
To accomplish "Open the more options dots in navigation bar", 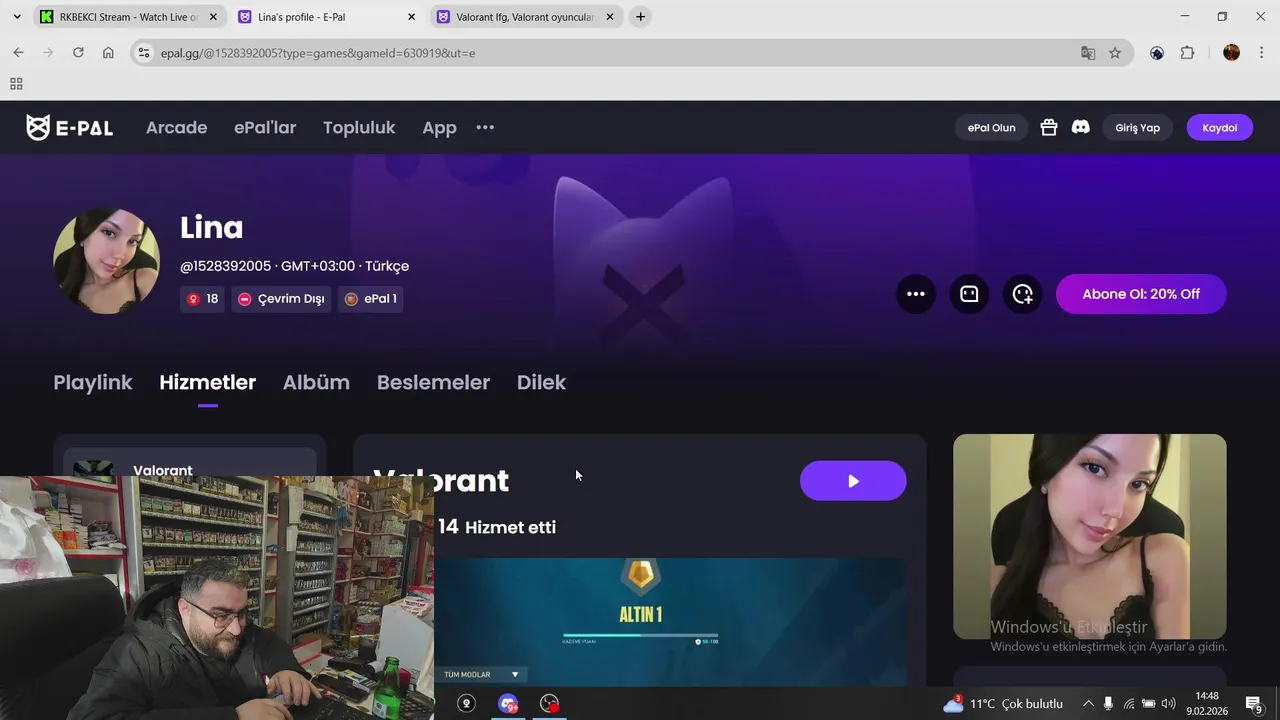I will point(485,128).
